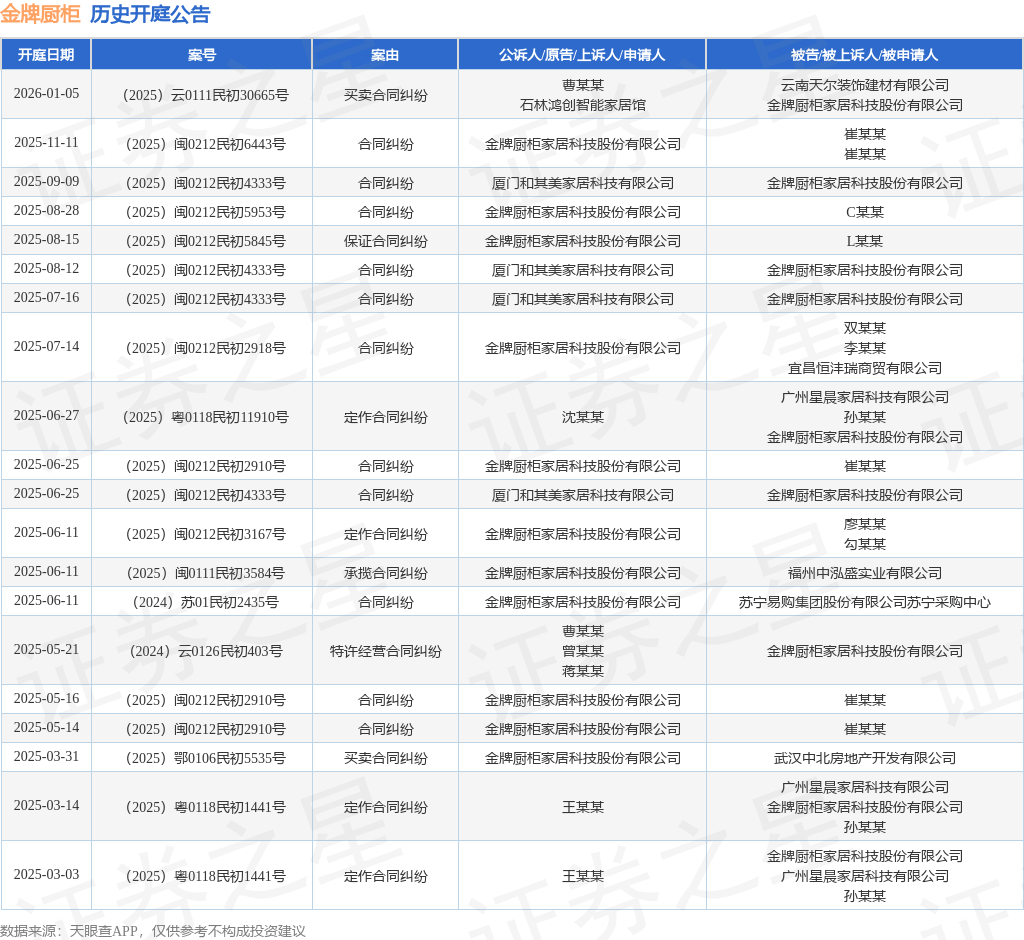The width and height of the screenshot is (1024, 940).
Task: Select the 案号 column header
Action: [201, 55]
